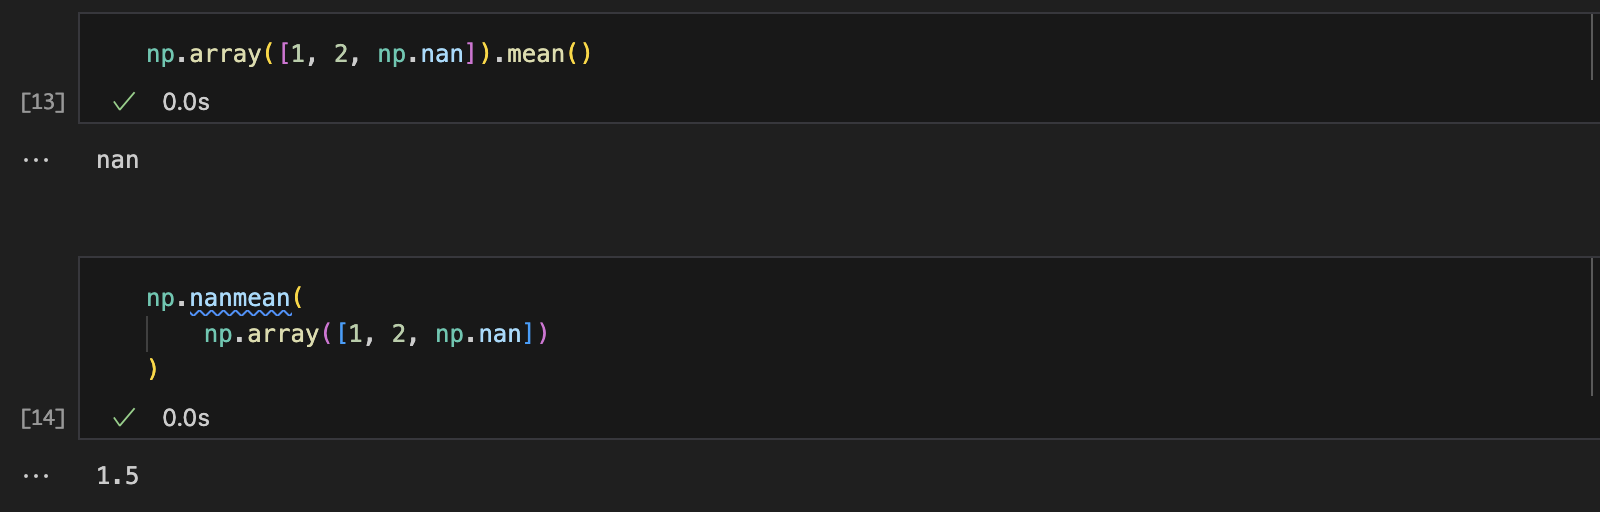The height and width of the screenshot is (512, 1600).
Task: Click the 1.5 output value
Action: [118, 476]
